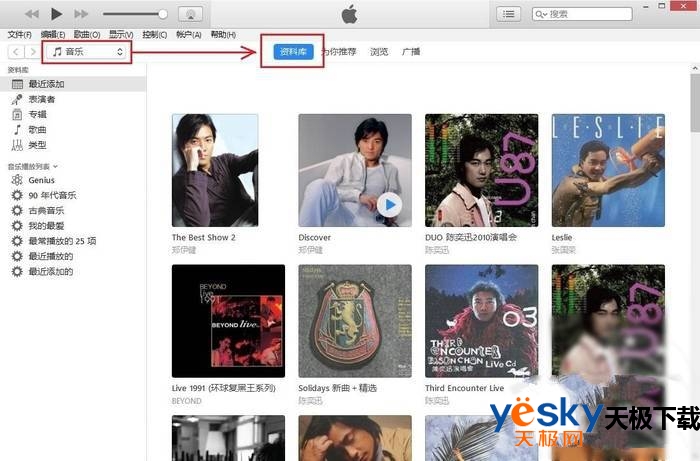700x461 pixels.
Task: Select 最近添加 in the library sidebar
Action: [73, 84]
